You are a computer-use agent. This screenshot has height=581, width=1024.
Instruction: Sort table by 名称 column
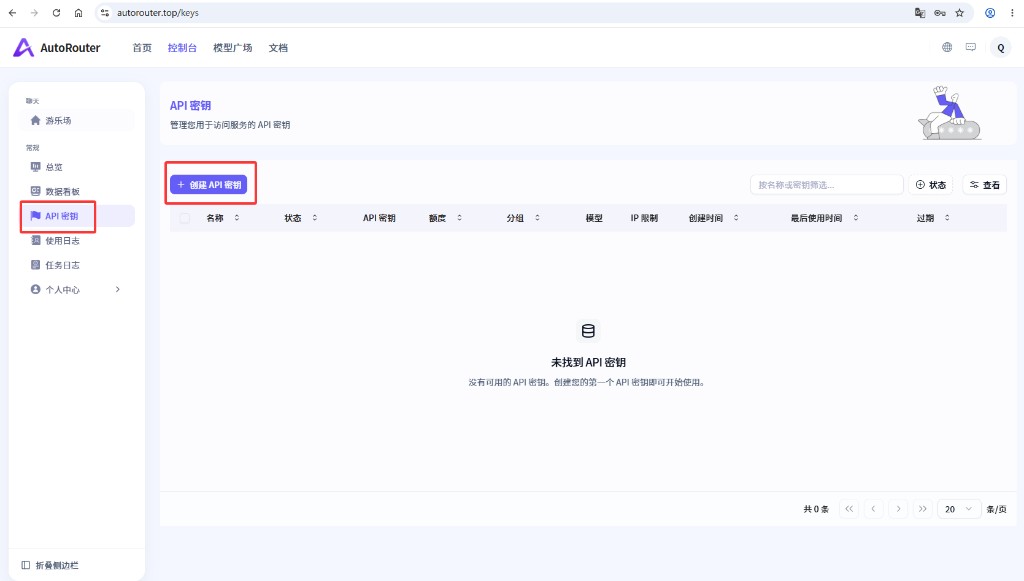pos(223,218)
